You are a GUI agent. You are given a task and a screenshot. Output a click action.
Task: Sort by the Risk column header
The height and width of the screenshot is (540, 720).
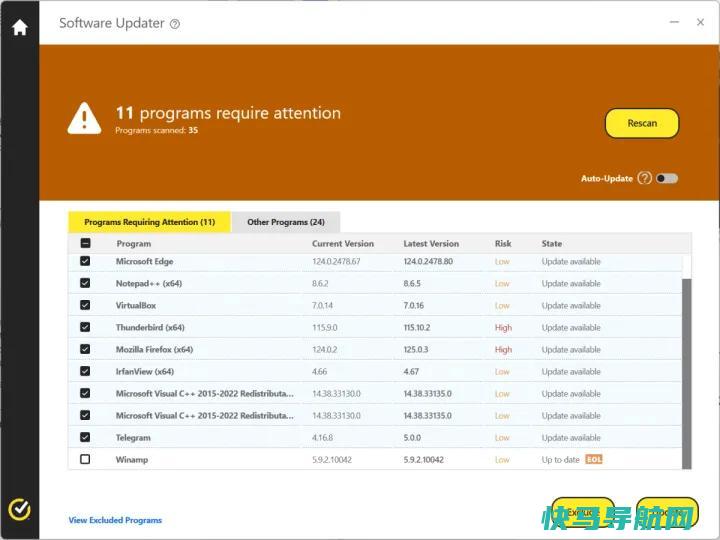click(503, 243)
